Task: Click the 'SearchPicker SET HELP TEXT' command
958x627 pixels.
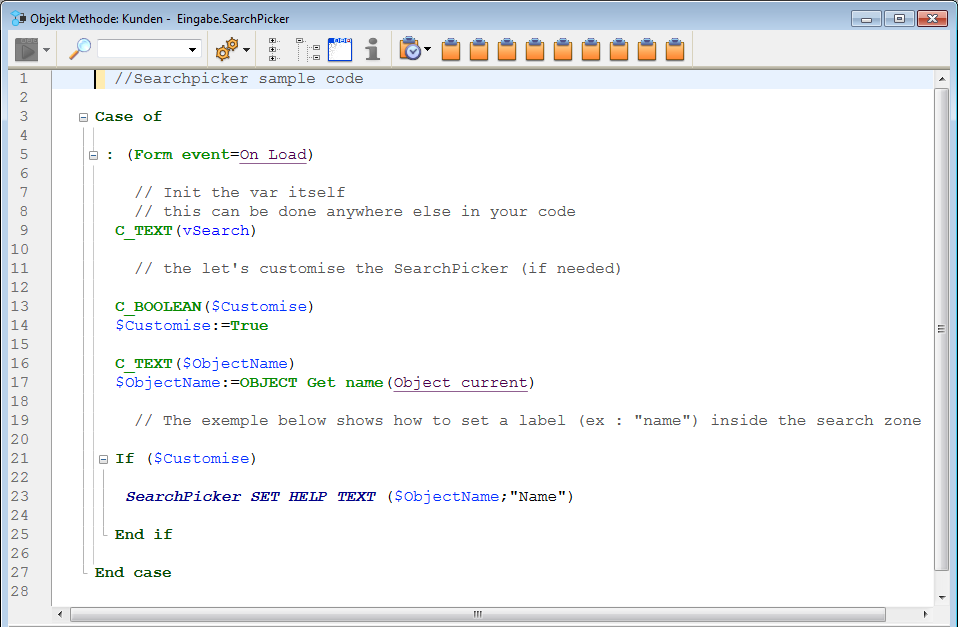Action: [250, 497]
